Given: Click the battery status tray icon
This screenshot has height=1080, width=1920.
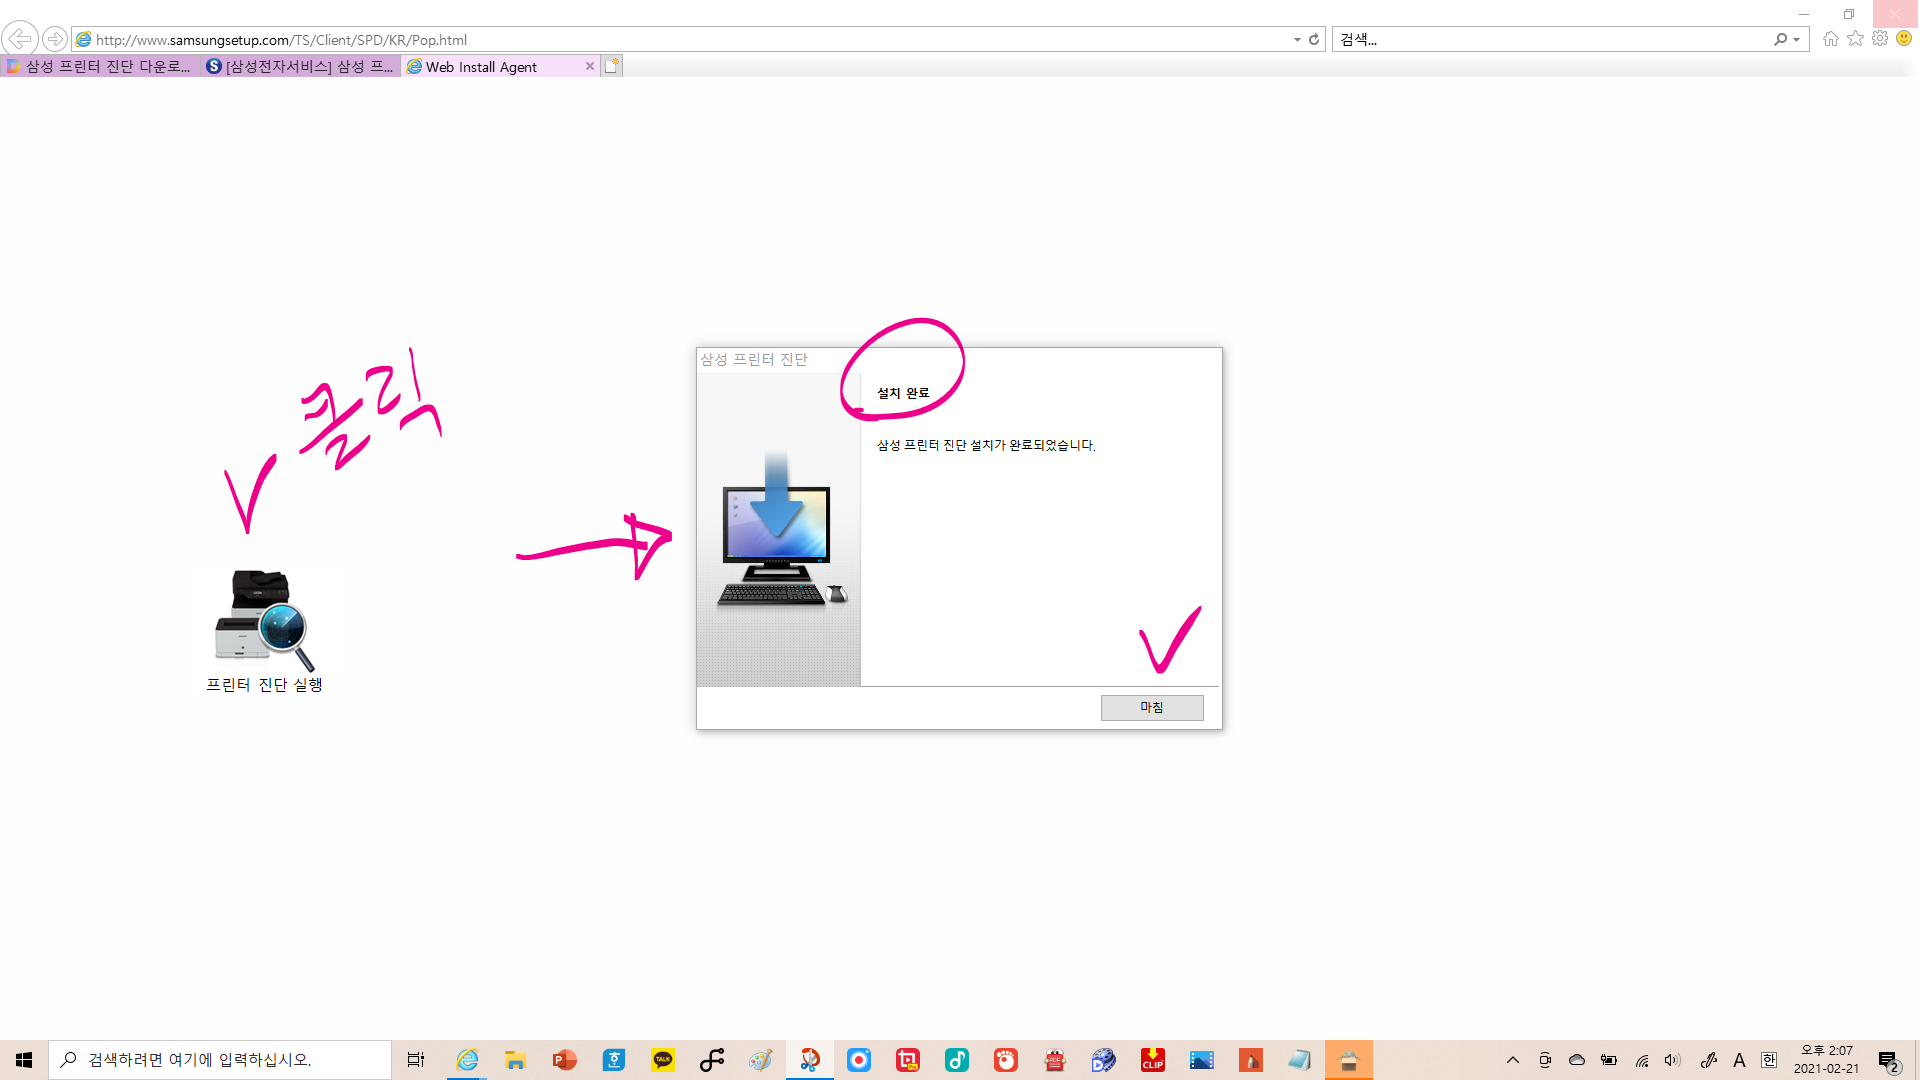Looking at the screenshot, I should (1609, 1060).
